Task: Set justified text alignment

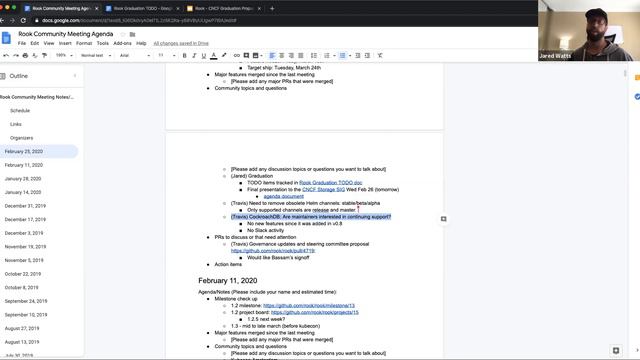Action: click(x=301, y=56)
